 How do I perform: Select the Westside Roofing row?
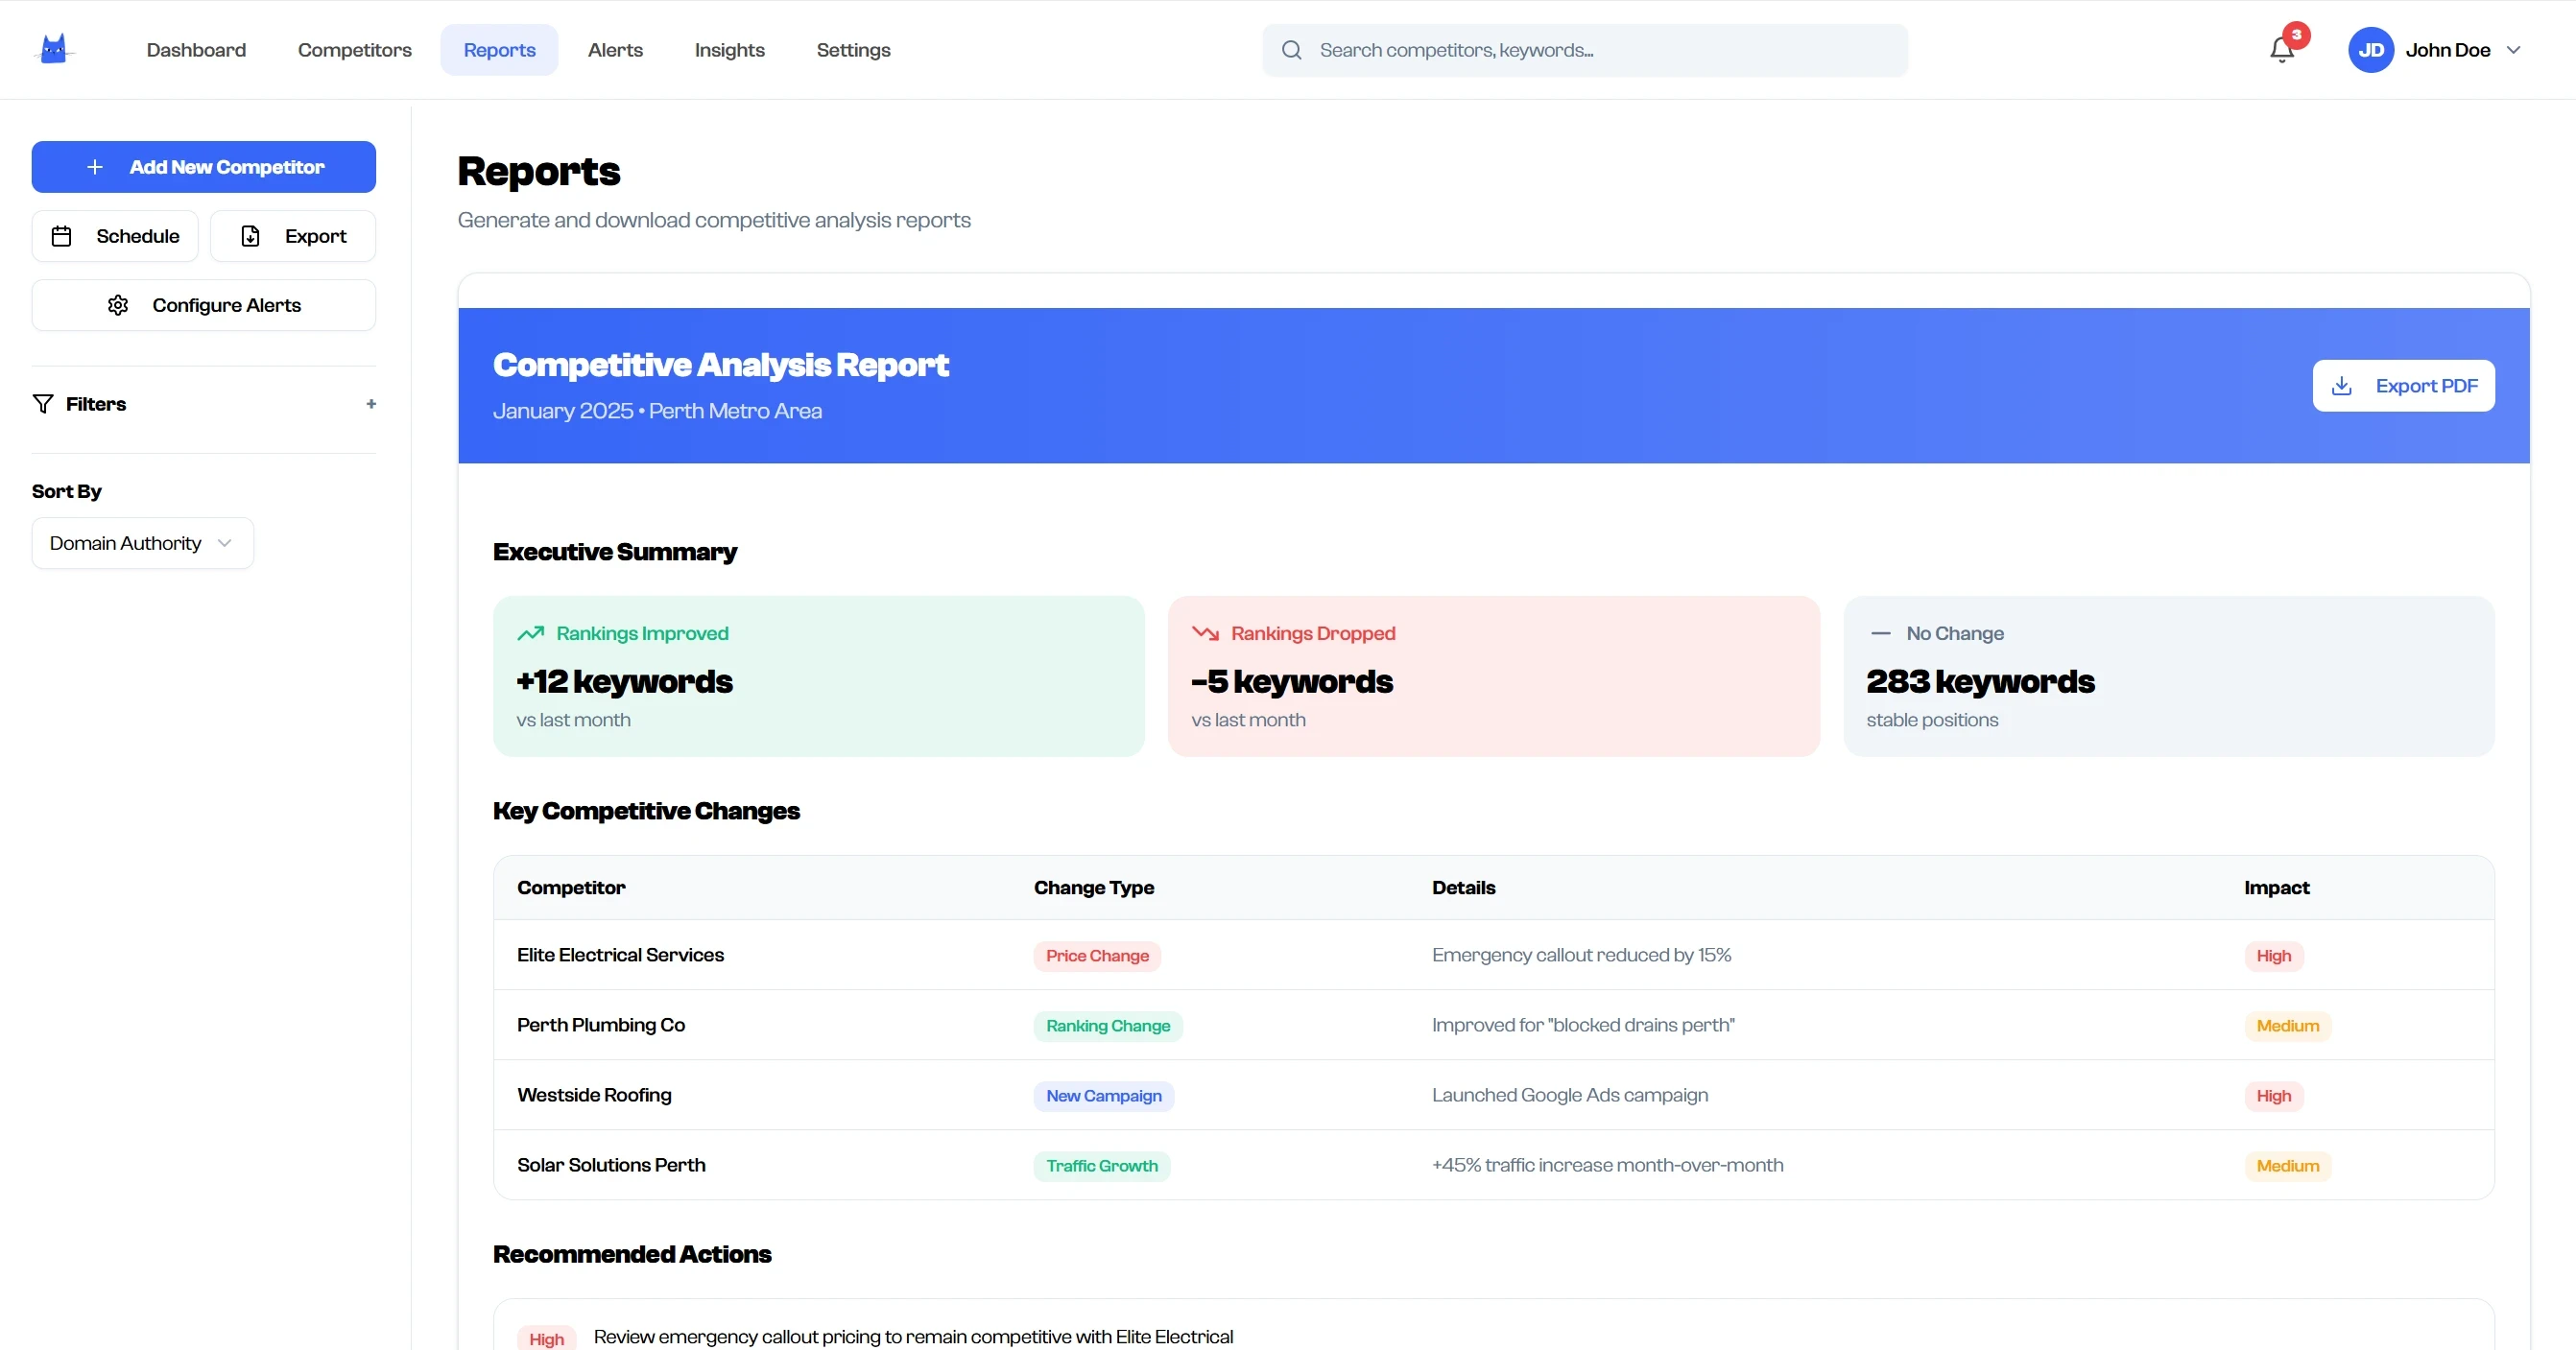point(594,1095)
